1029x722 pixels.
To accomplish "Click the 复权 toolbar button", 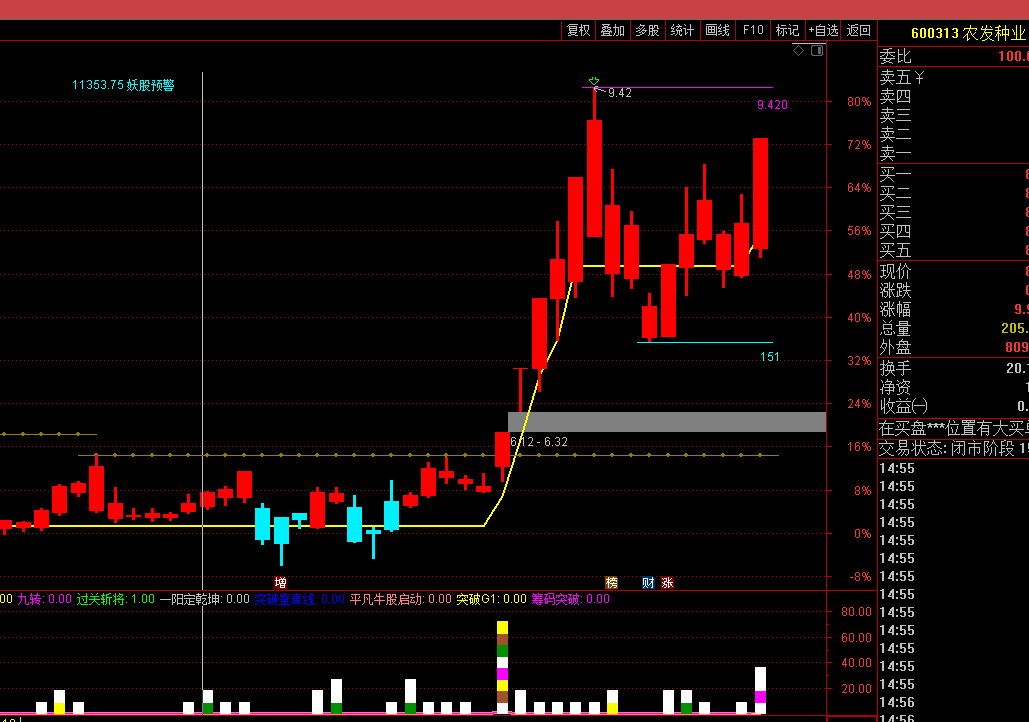I will click(x=578, y=30).
